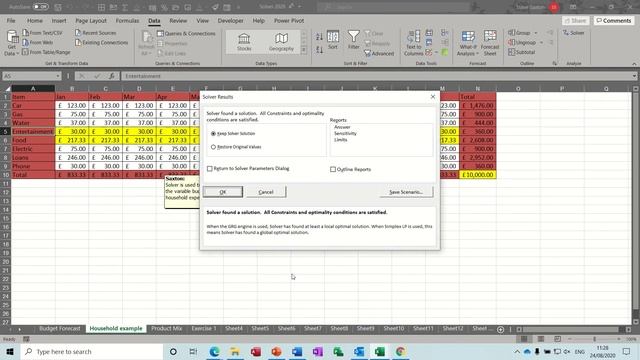Select Sensitivity report in list
Viewport: 640px width, 360px height.
(x=345, y=133)
